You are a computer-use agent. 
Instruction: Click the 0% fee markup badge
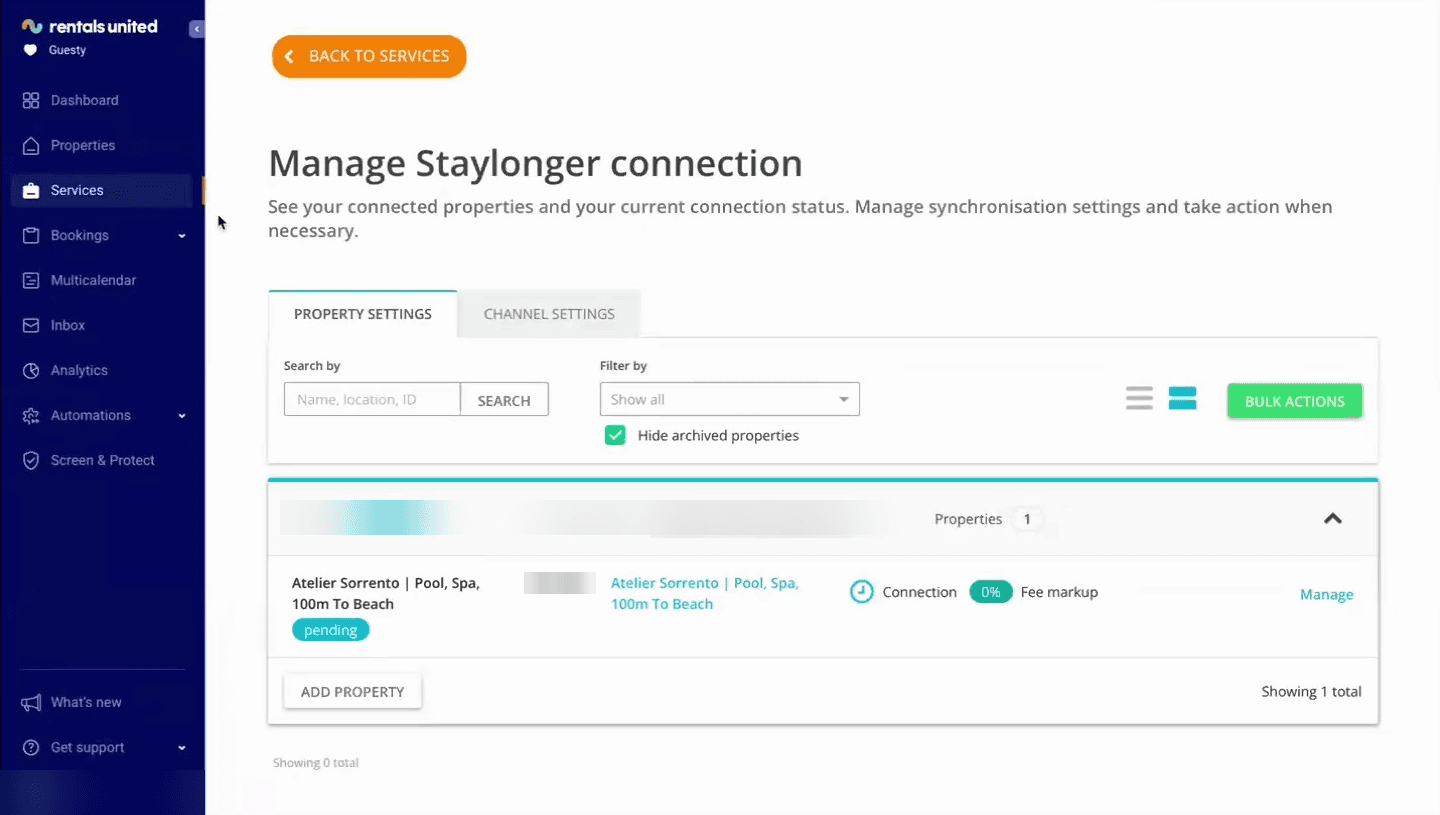[991, 592]
